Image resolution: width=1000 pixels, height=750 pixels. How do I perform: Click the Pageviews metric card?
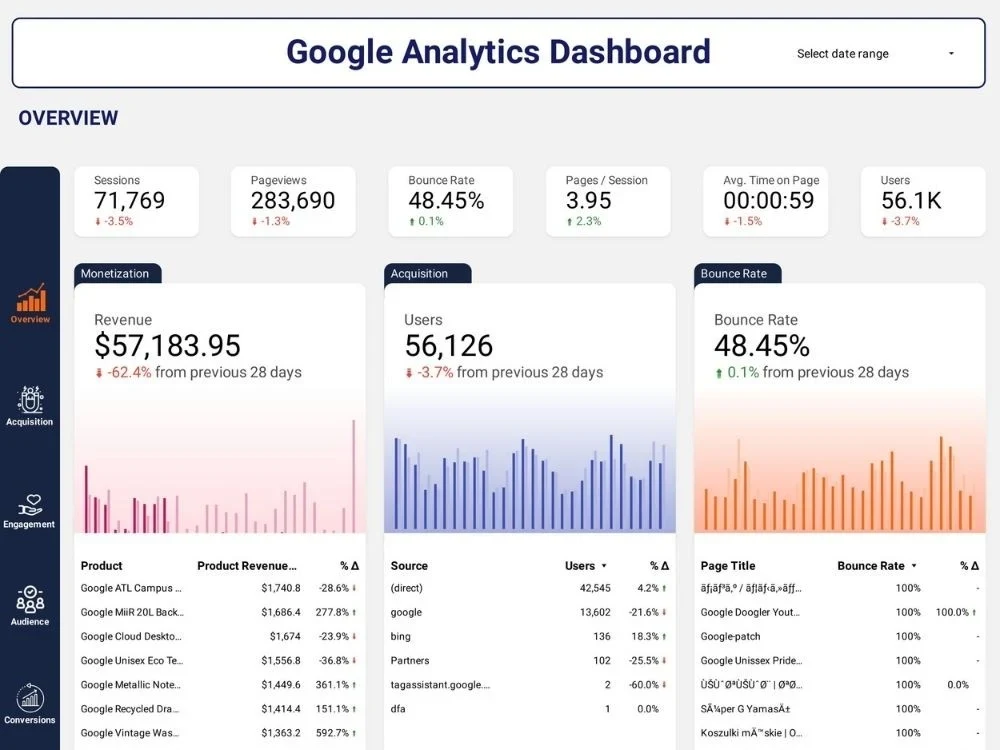coord(293,201)
